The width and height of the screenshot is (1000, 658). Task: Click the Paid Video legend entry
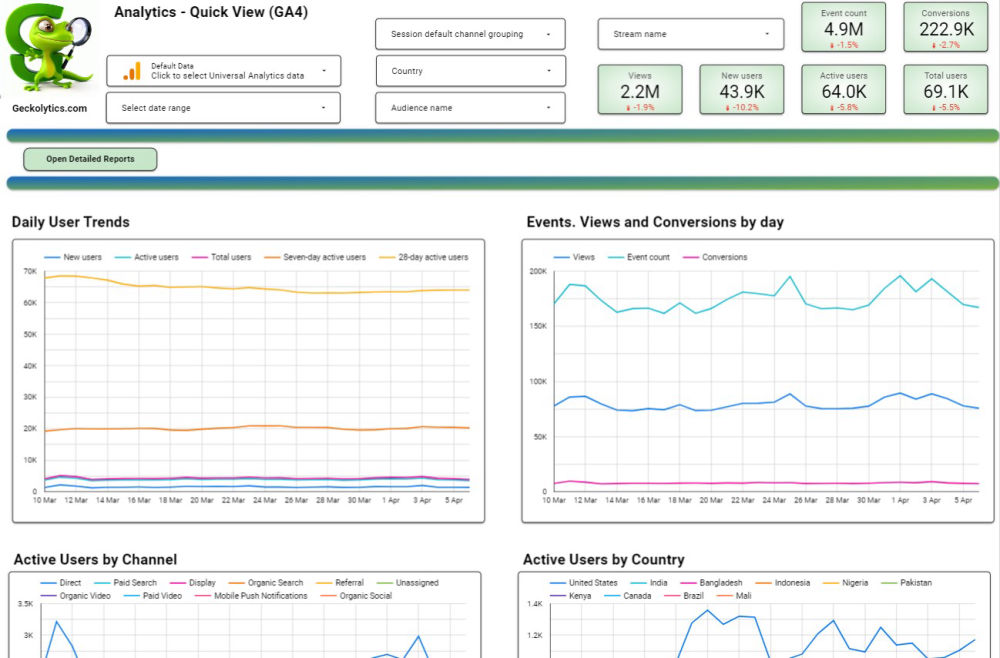[152, 596]
